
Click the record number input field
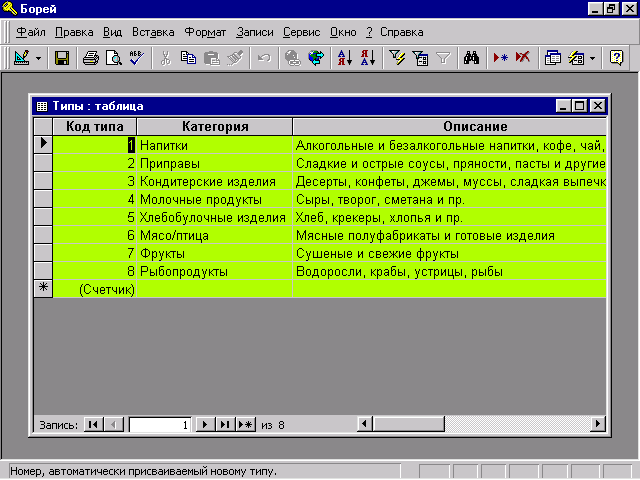pos(160,425)
